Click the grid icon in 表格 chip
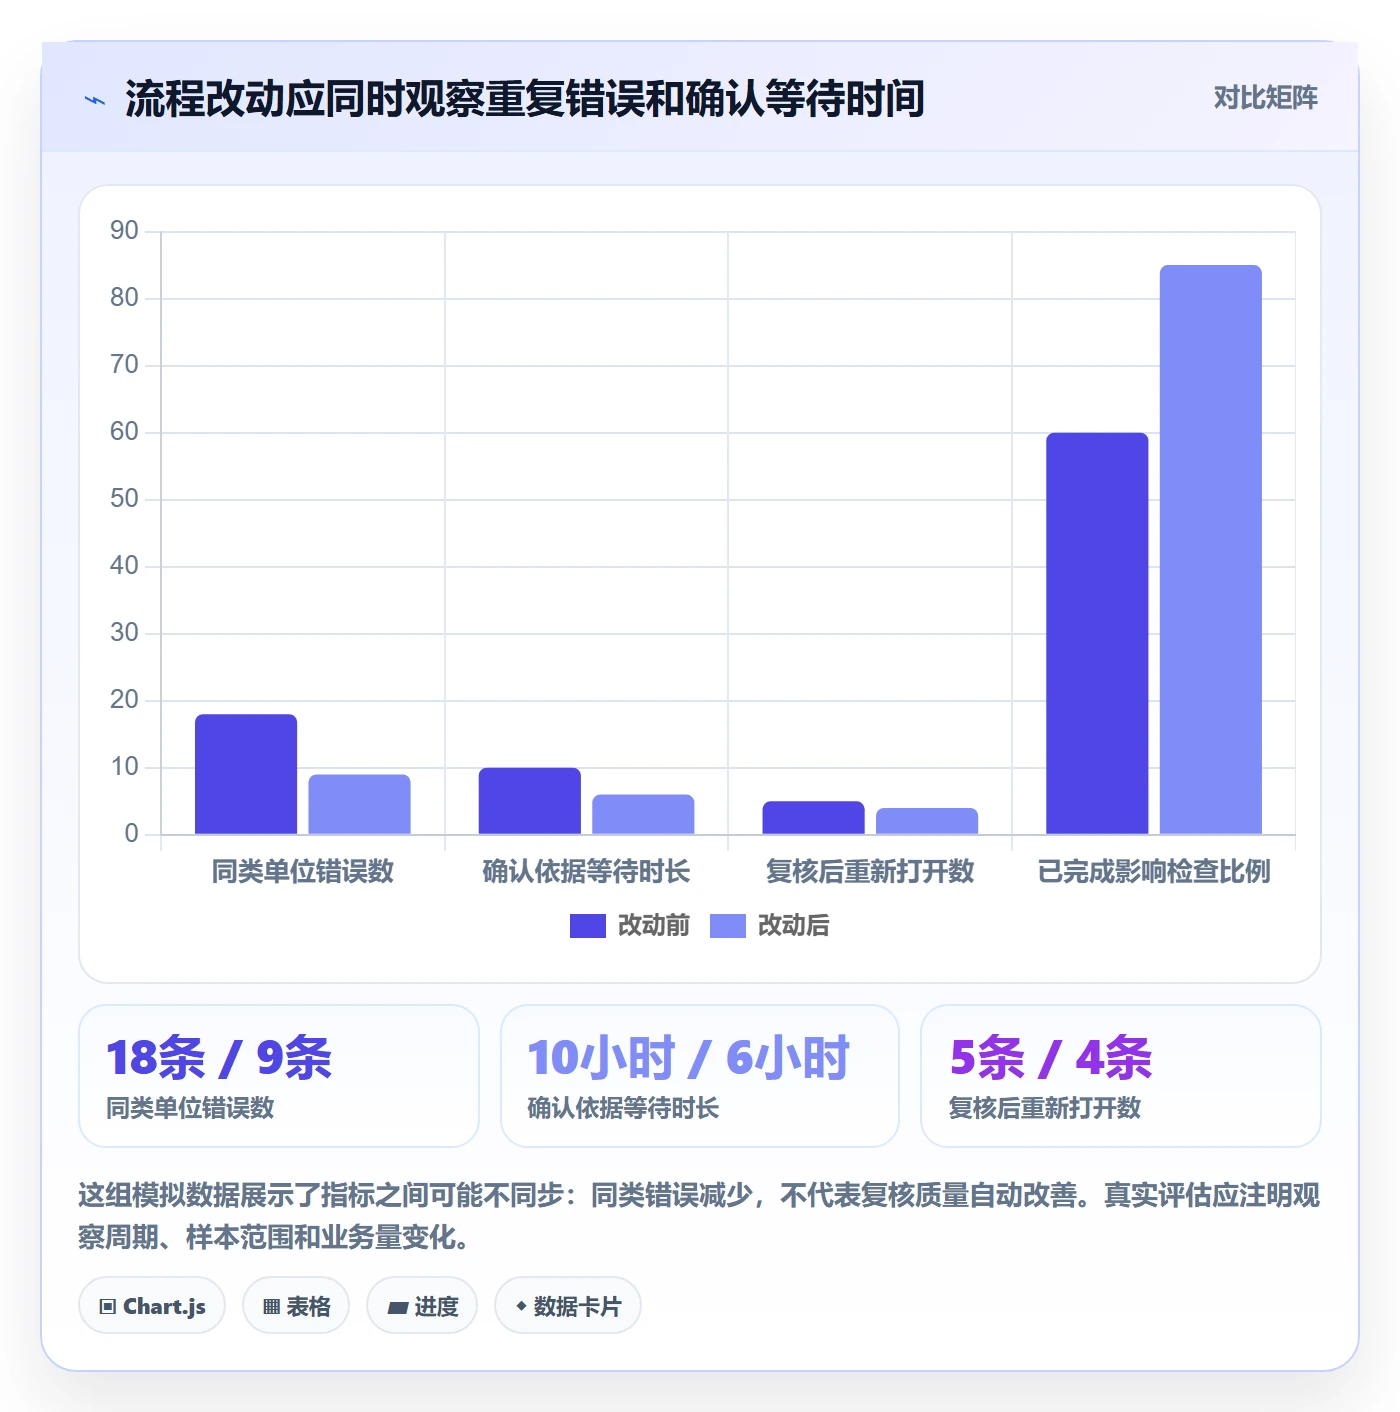The width and height of the screenshot is (1400, 1412). [271, 1306]
